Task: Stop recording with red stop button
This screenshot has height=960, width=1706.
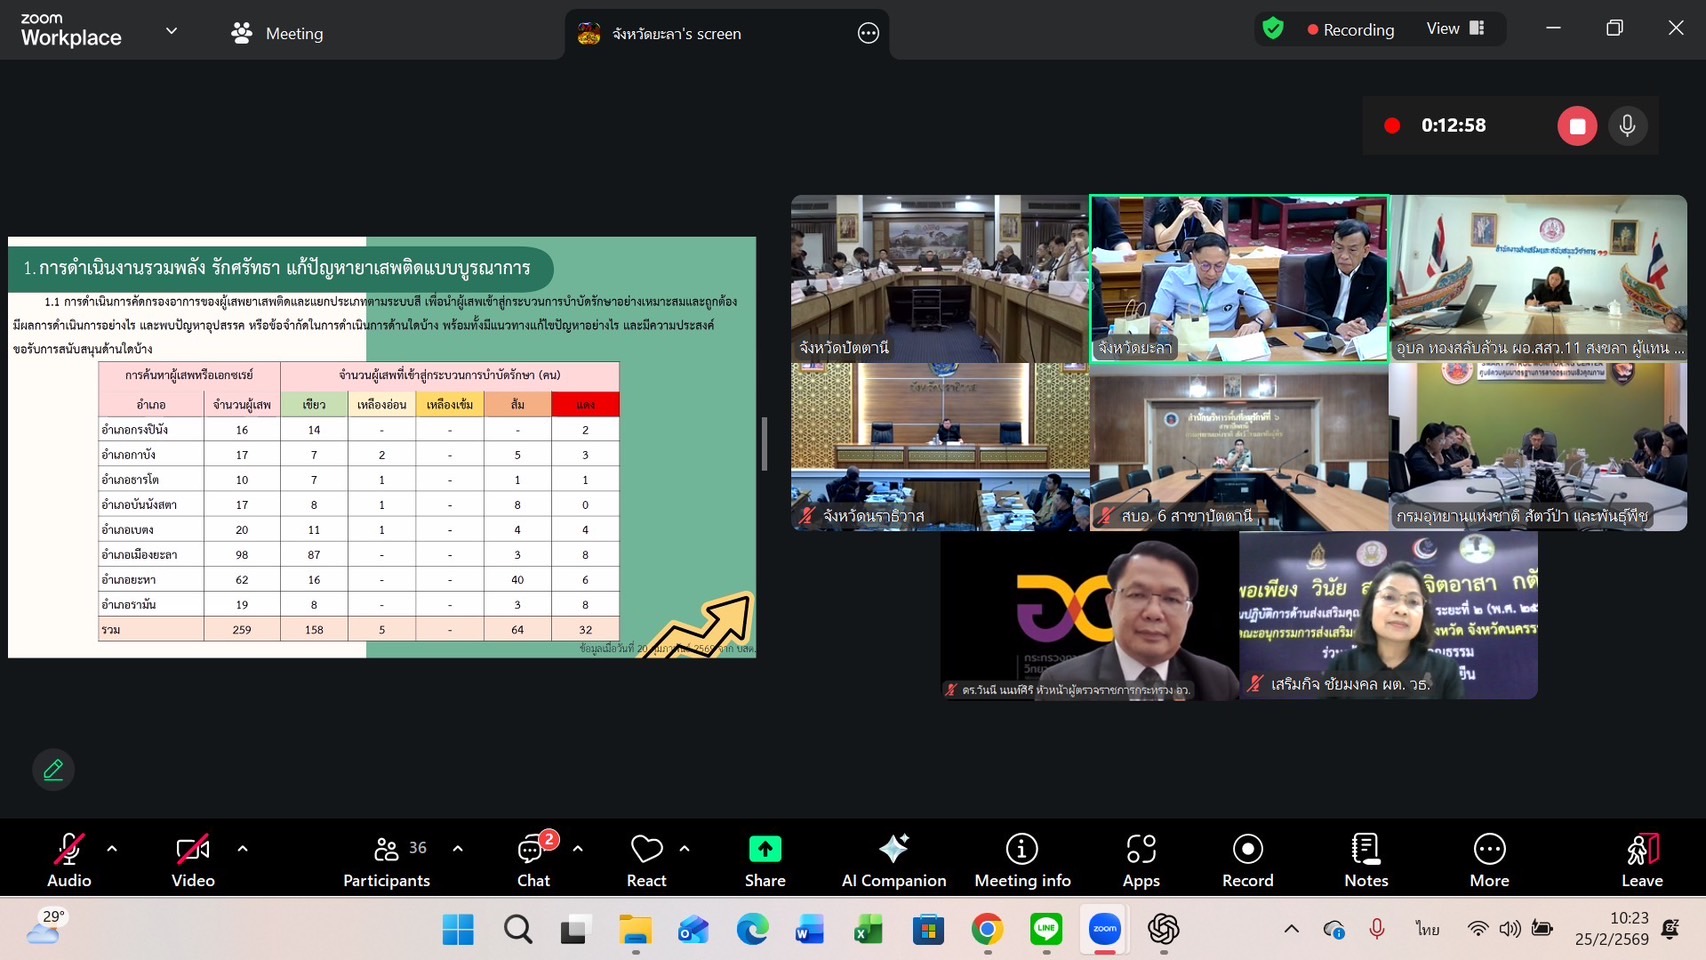Action: [x=1576, y=126]
